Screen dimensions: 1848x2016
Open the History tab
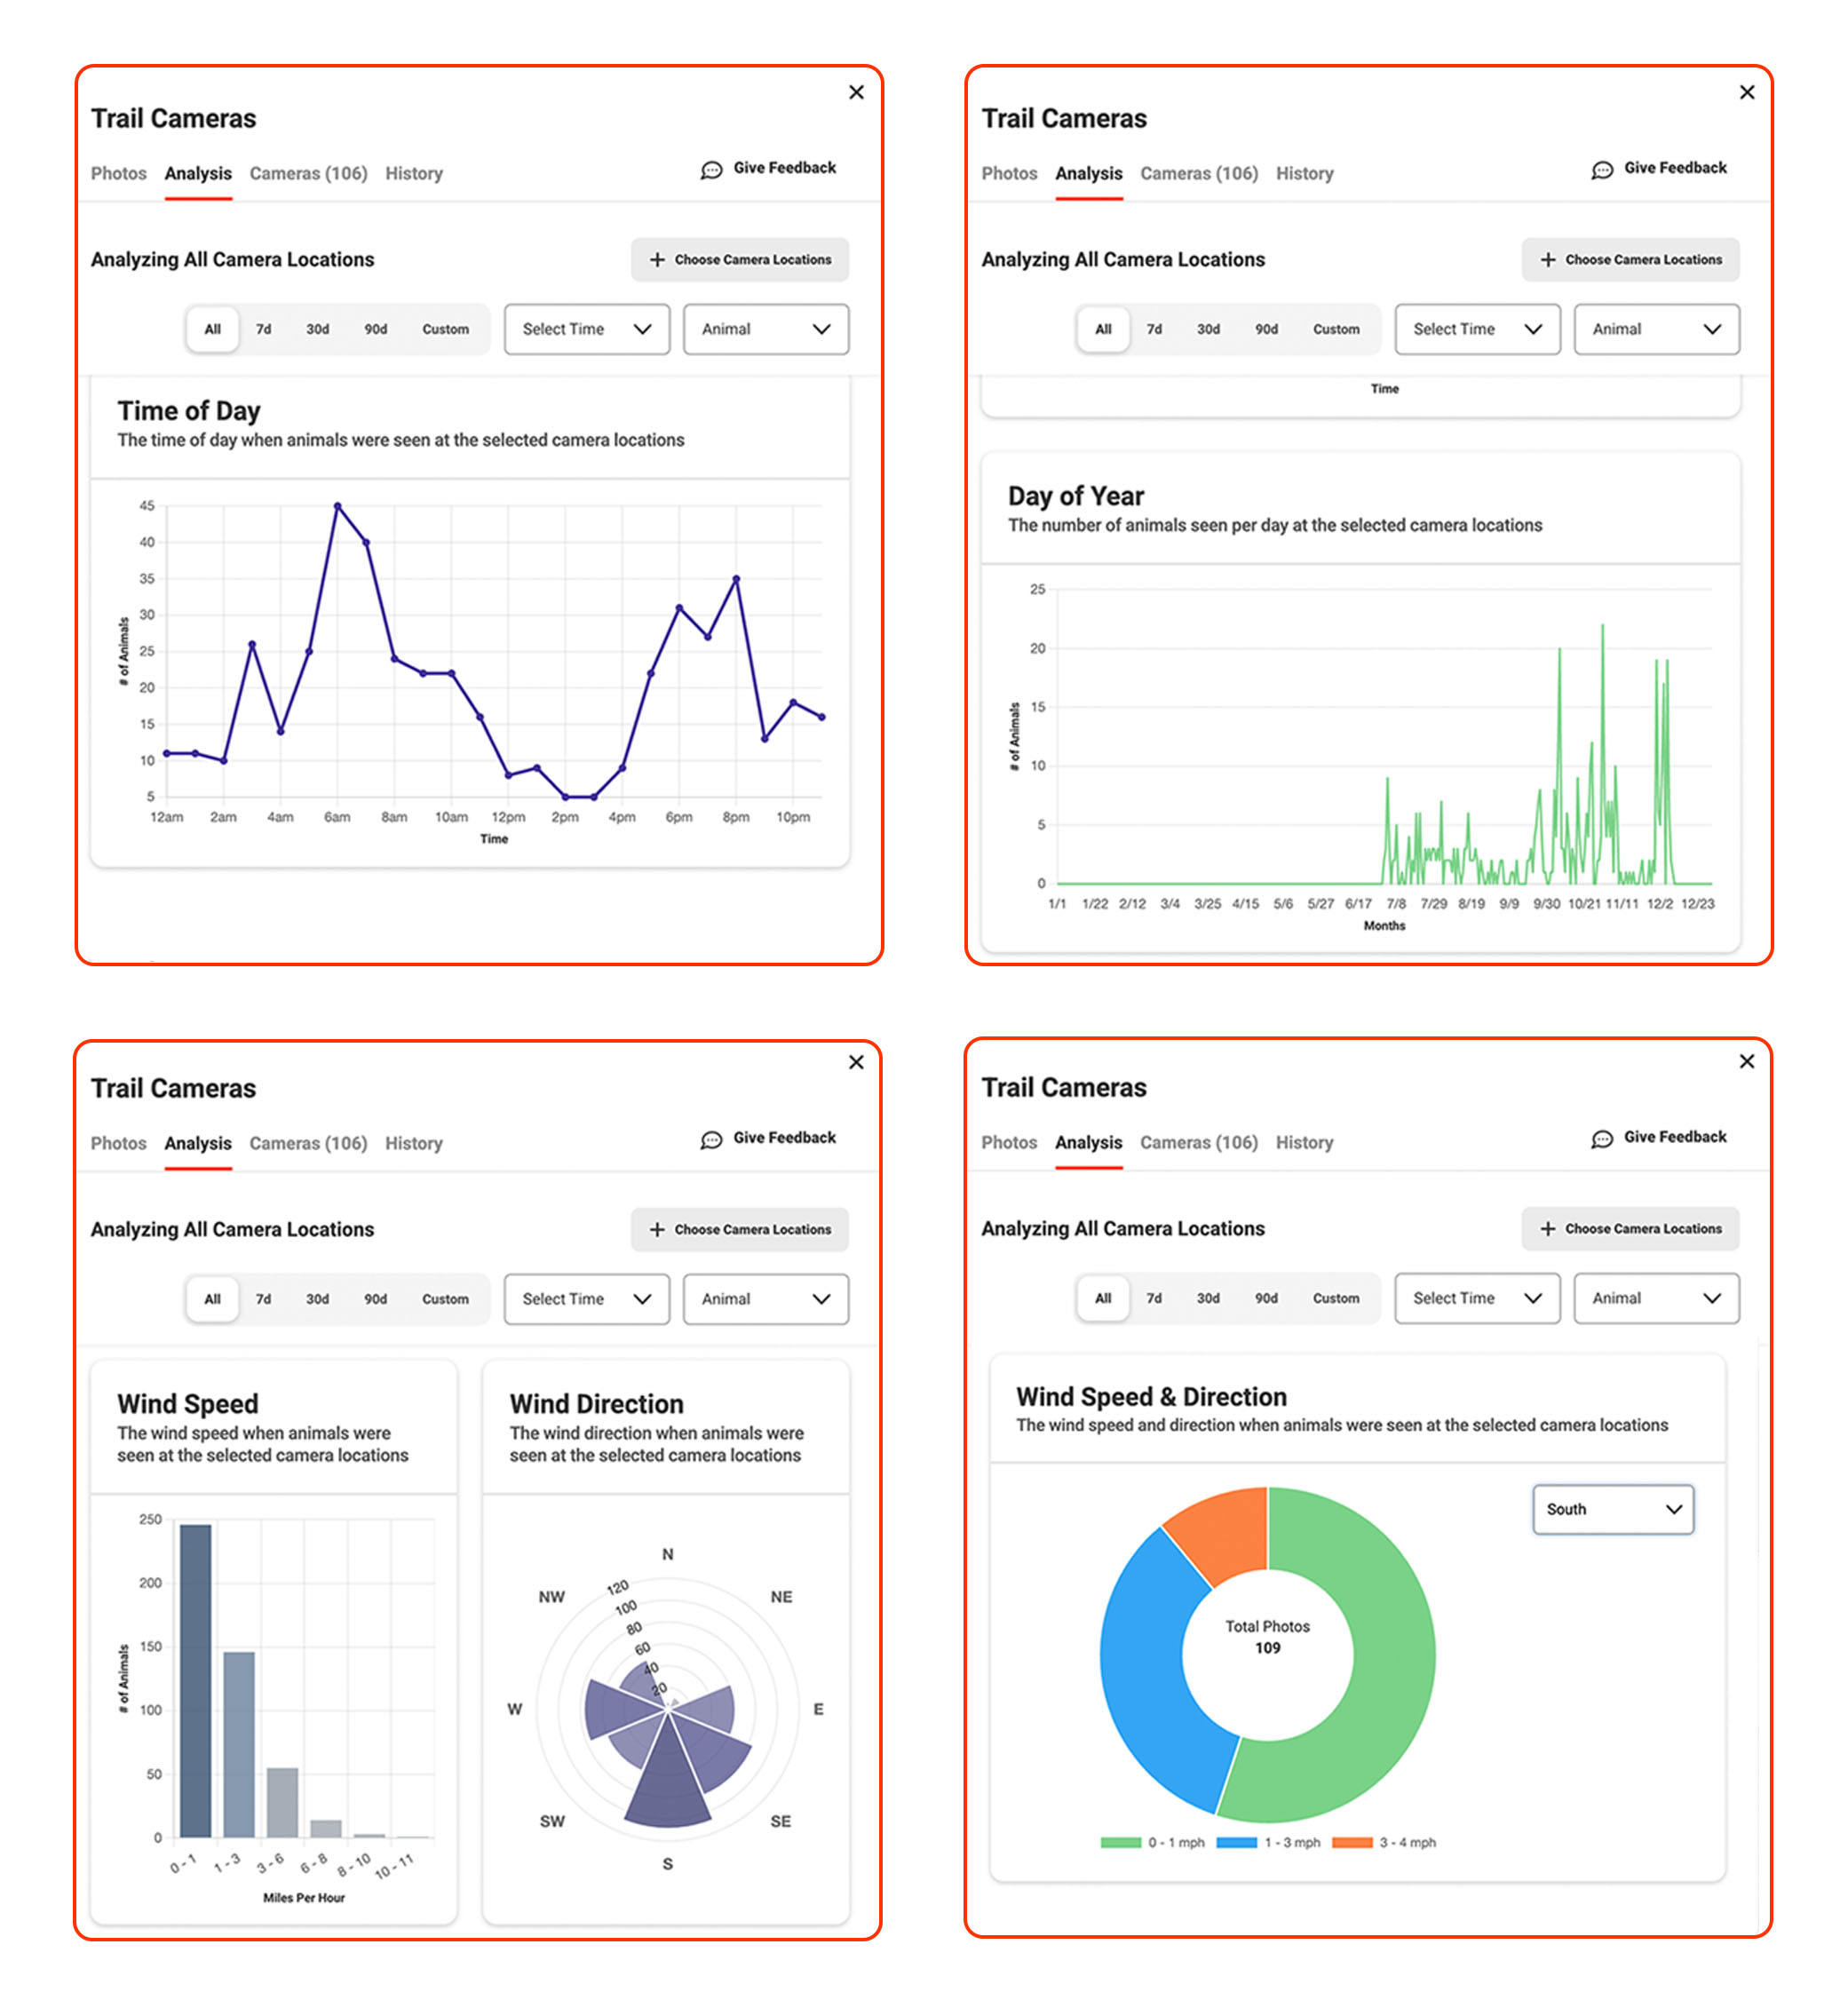(413, 173)
